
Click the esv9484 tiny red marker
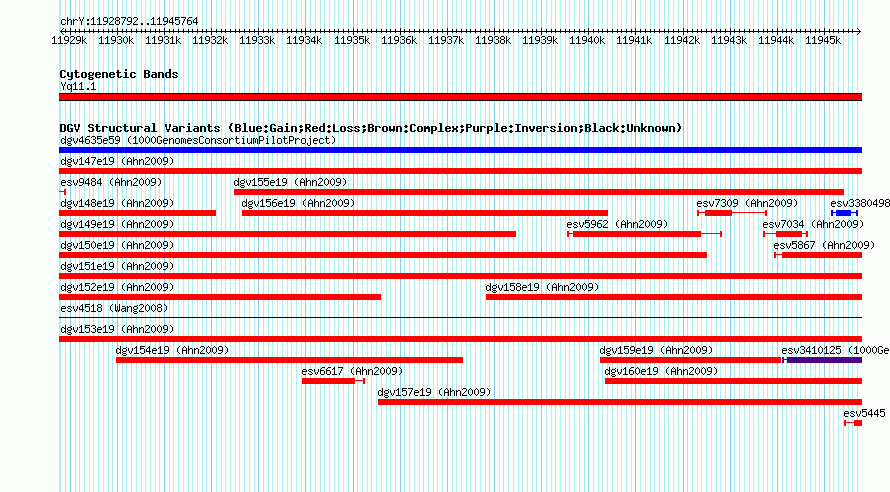click(x=62, y=192)
